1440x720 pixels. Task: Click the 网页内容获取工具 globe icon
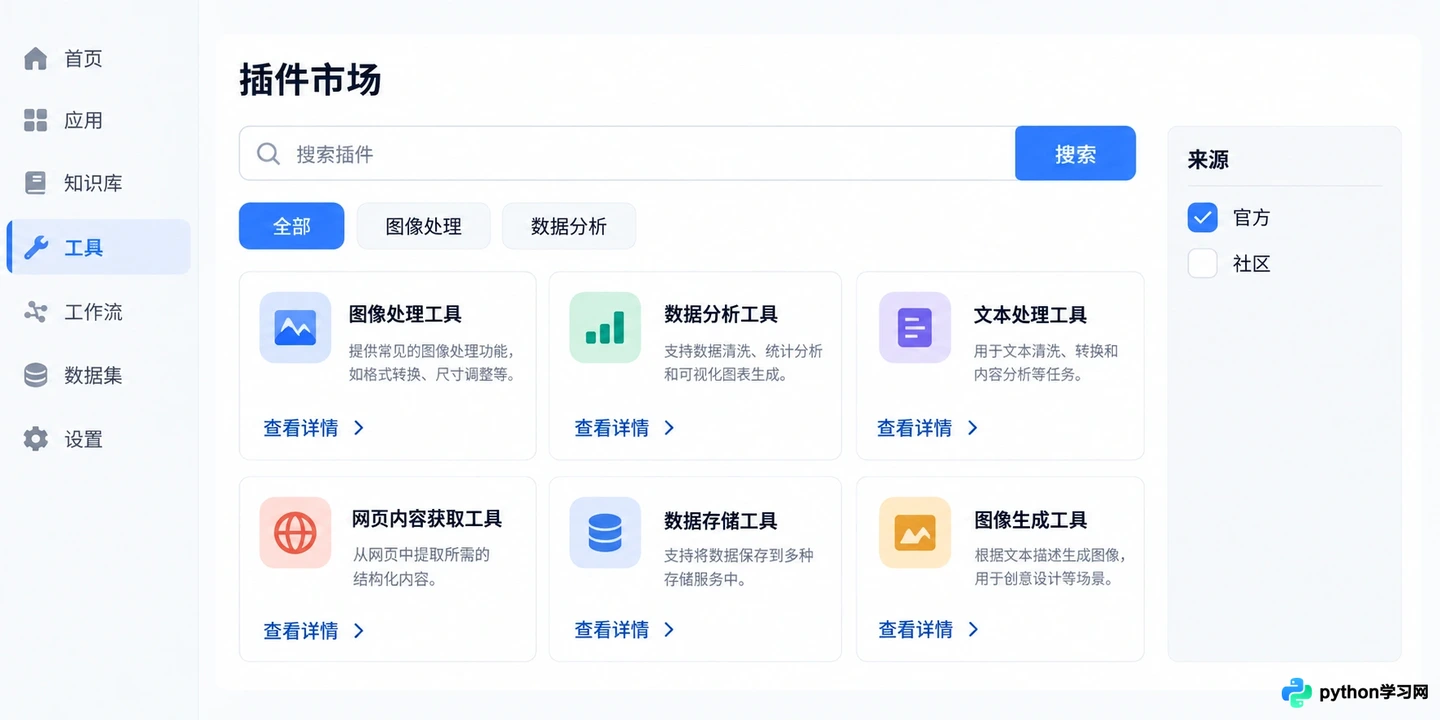pos(295,533)
